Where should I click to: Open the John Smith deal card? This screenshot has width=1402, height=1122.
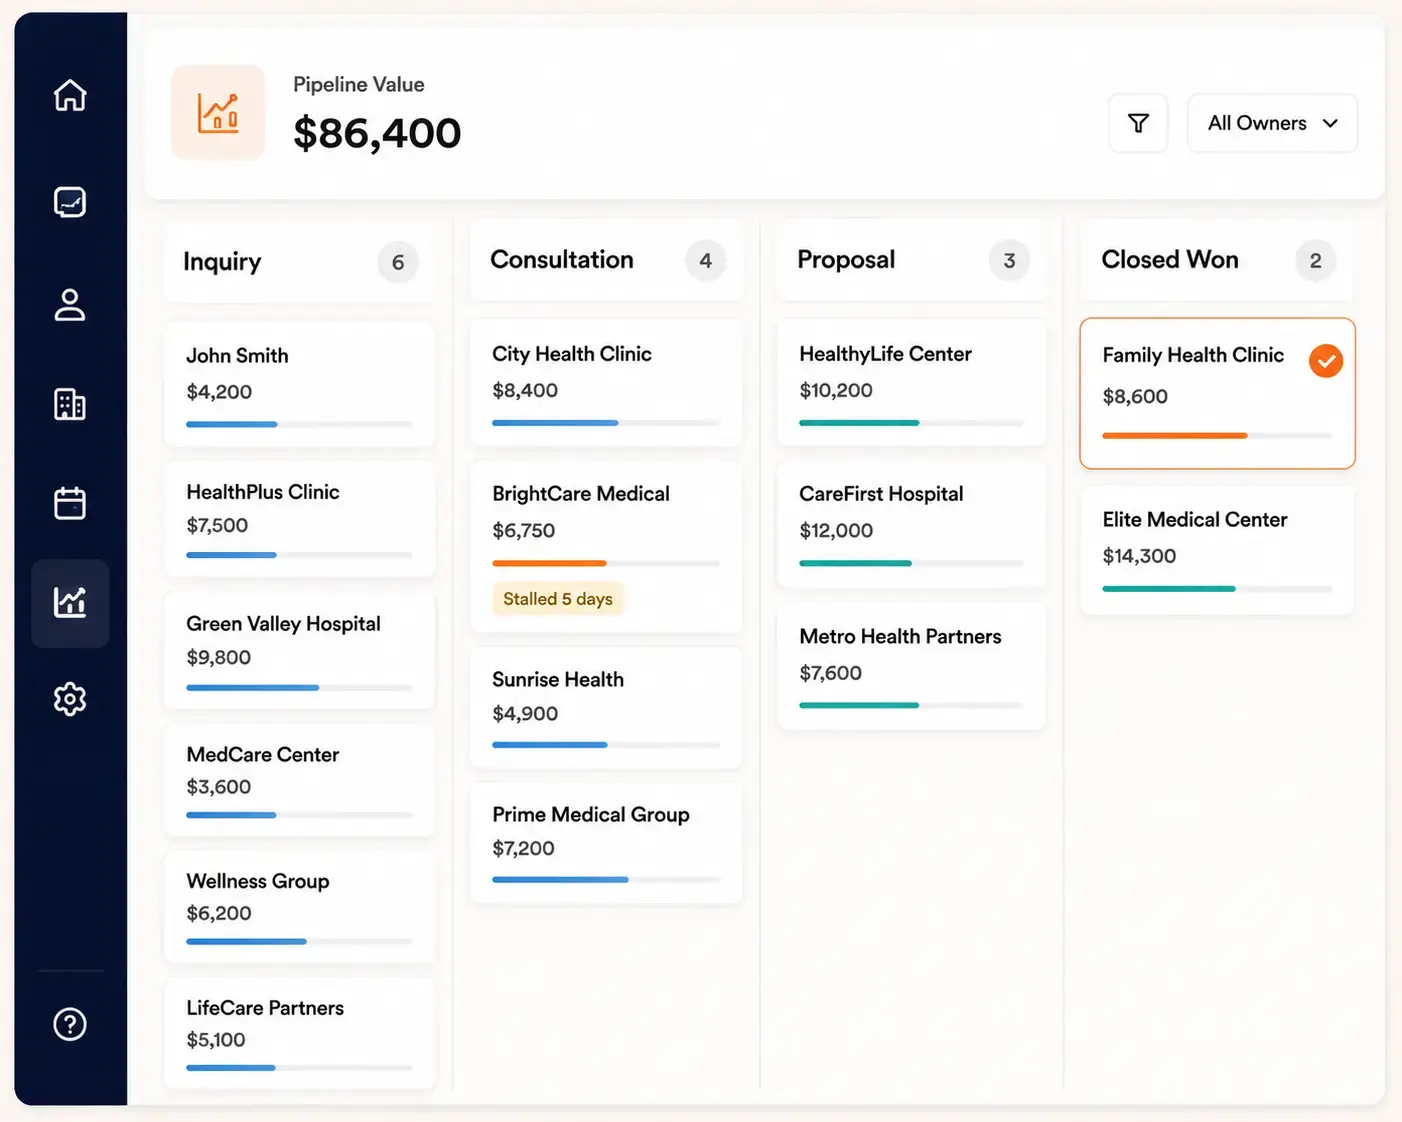[x=299, y=384]
